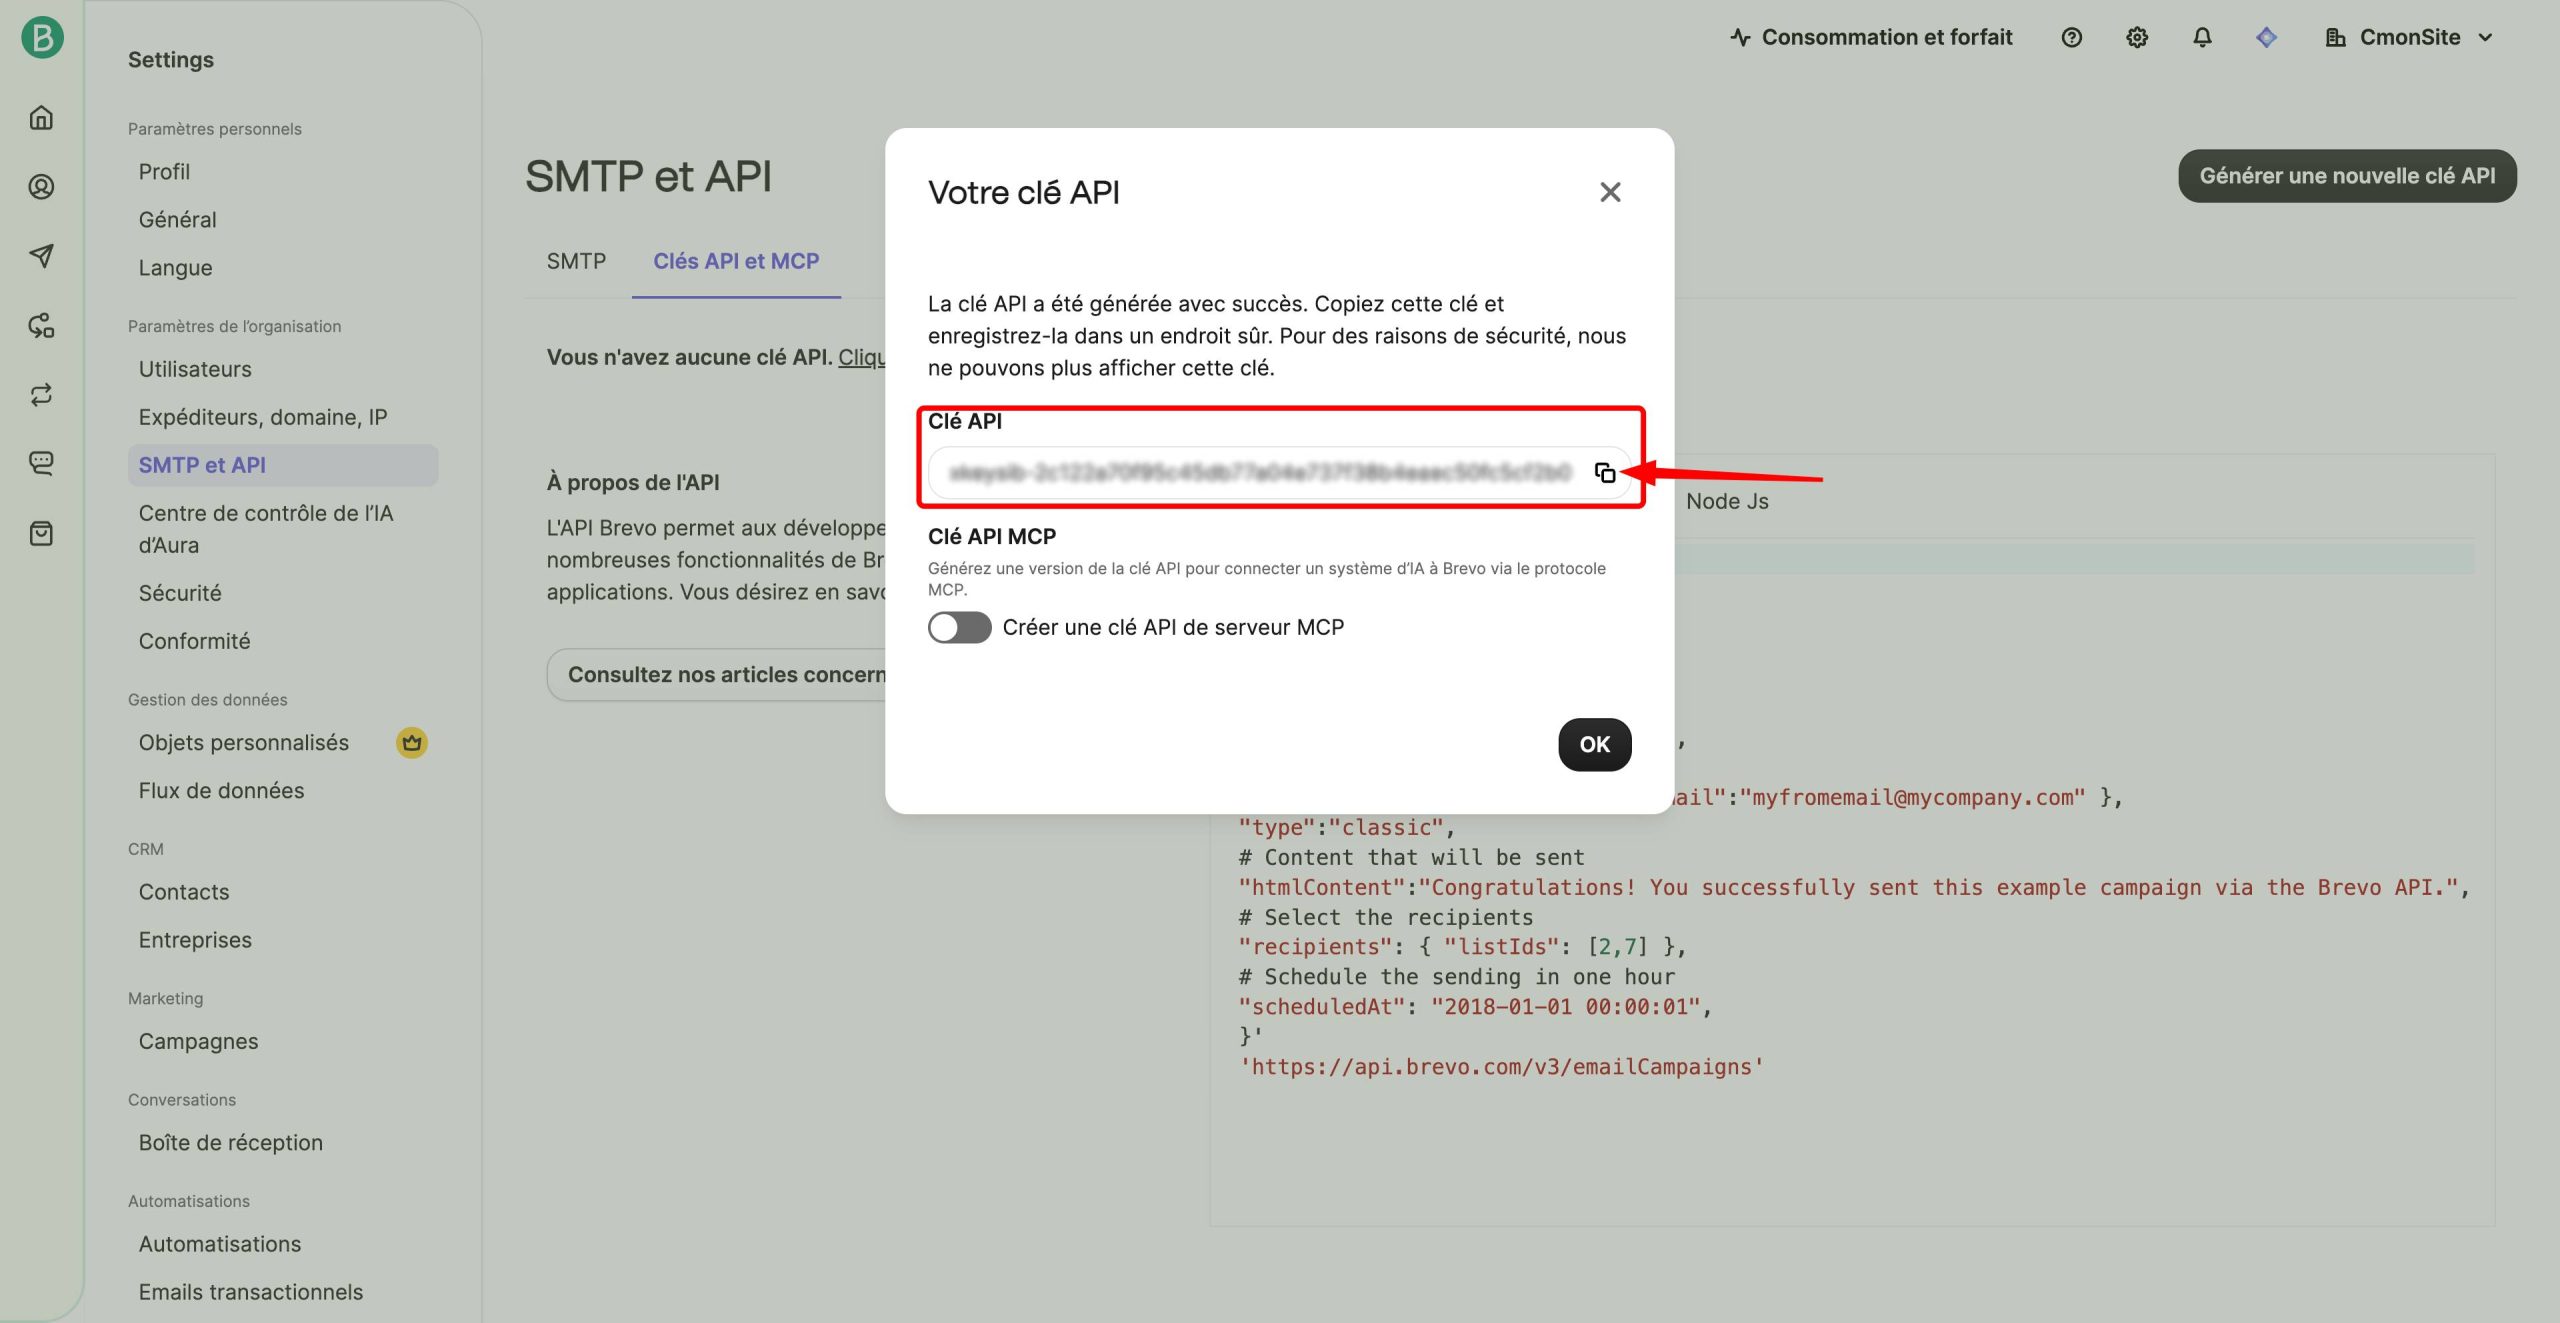Open help question mark icon
The width and height of the screenshot is (2560, 1323).
(x=2072, y=38)
